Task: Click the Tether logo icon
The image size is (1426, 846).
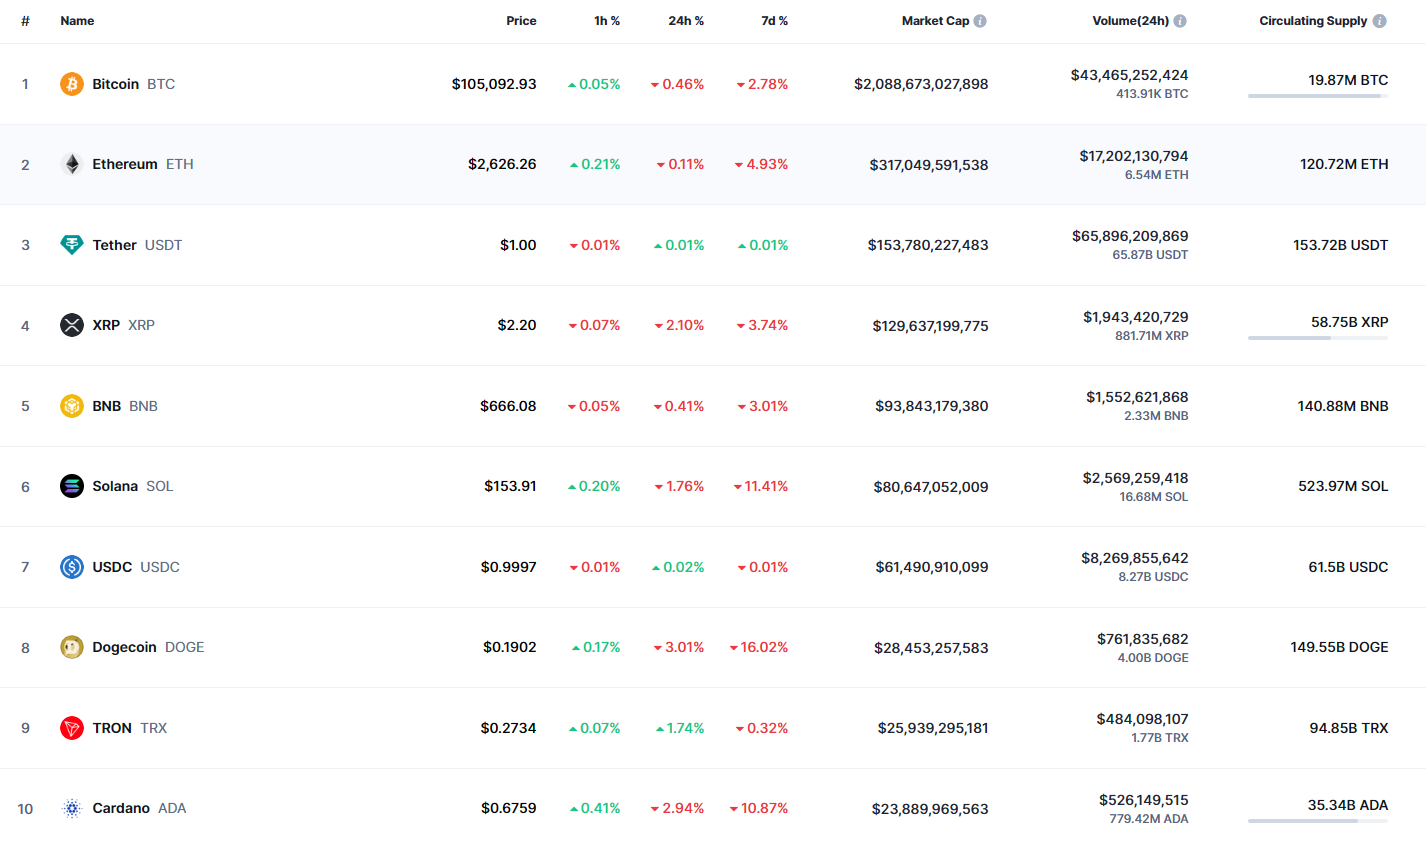Action: point(71,245)
